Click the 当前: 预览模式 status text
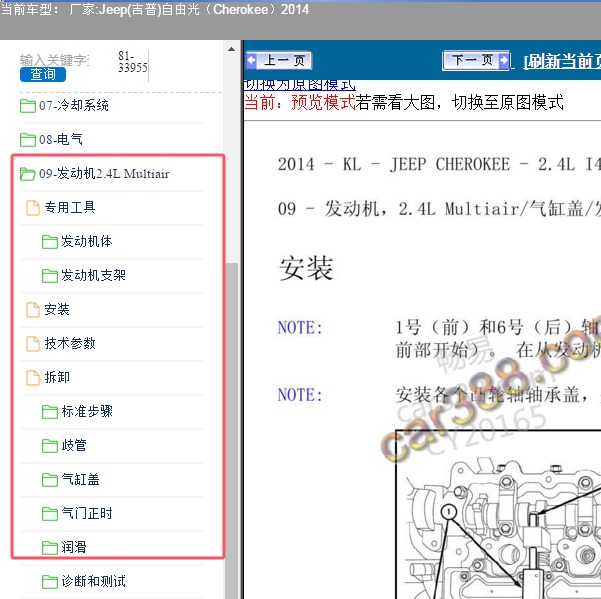The image size is (601, 599). tap(300, 103)
